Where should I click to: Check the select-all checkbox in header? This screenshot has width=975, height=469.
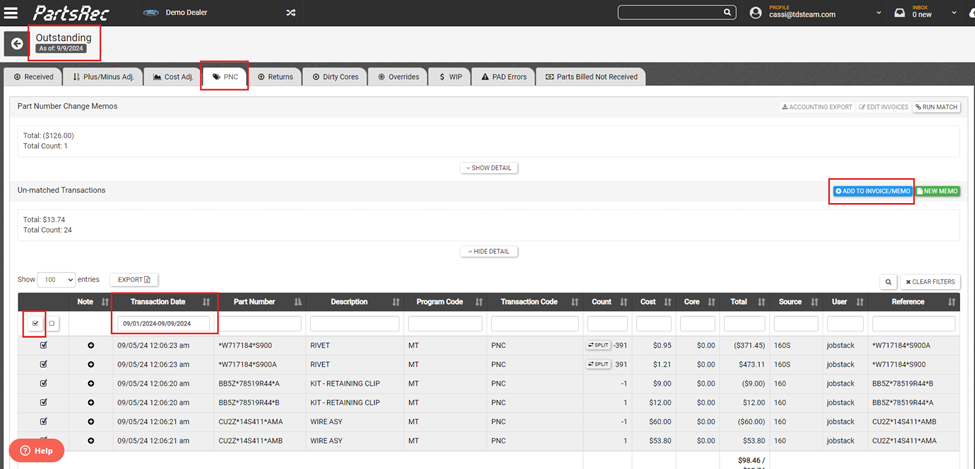(x=35, y=323)
